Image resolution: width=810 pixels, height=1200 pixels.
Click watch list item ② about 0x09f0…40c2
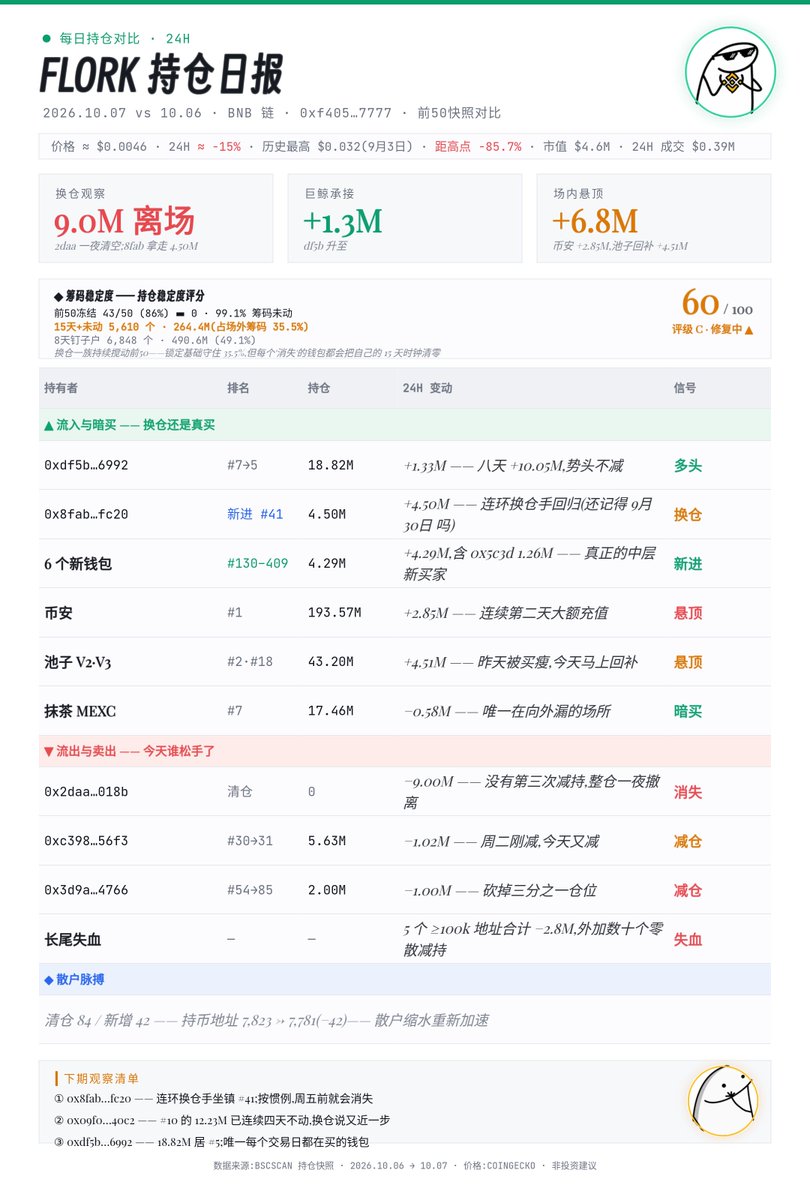[222, 1120]
